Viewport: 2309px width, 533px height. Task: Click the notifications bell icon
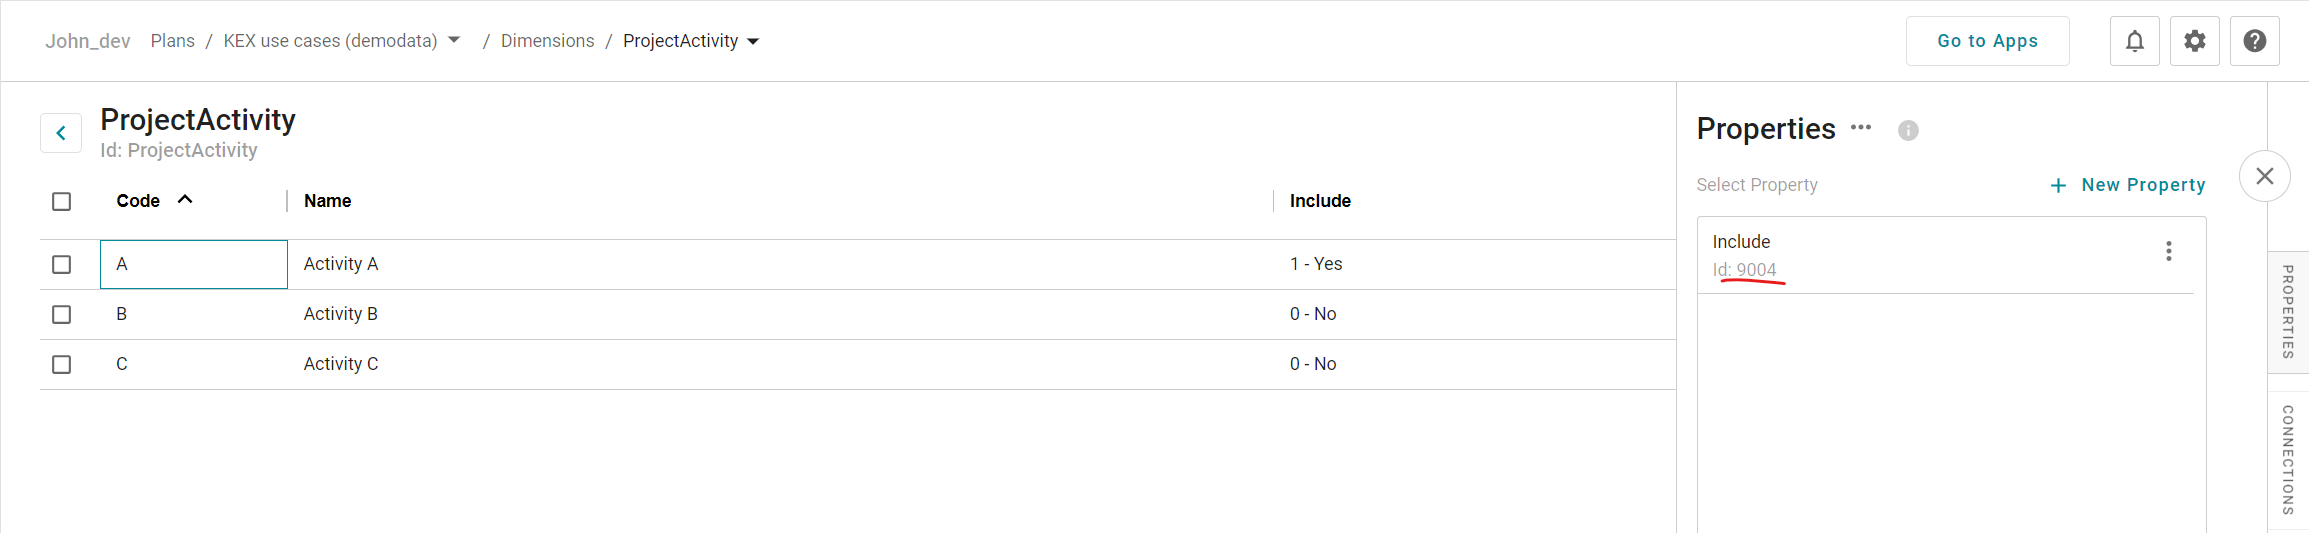[2134, 41]
